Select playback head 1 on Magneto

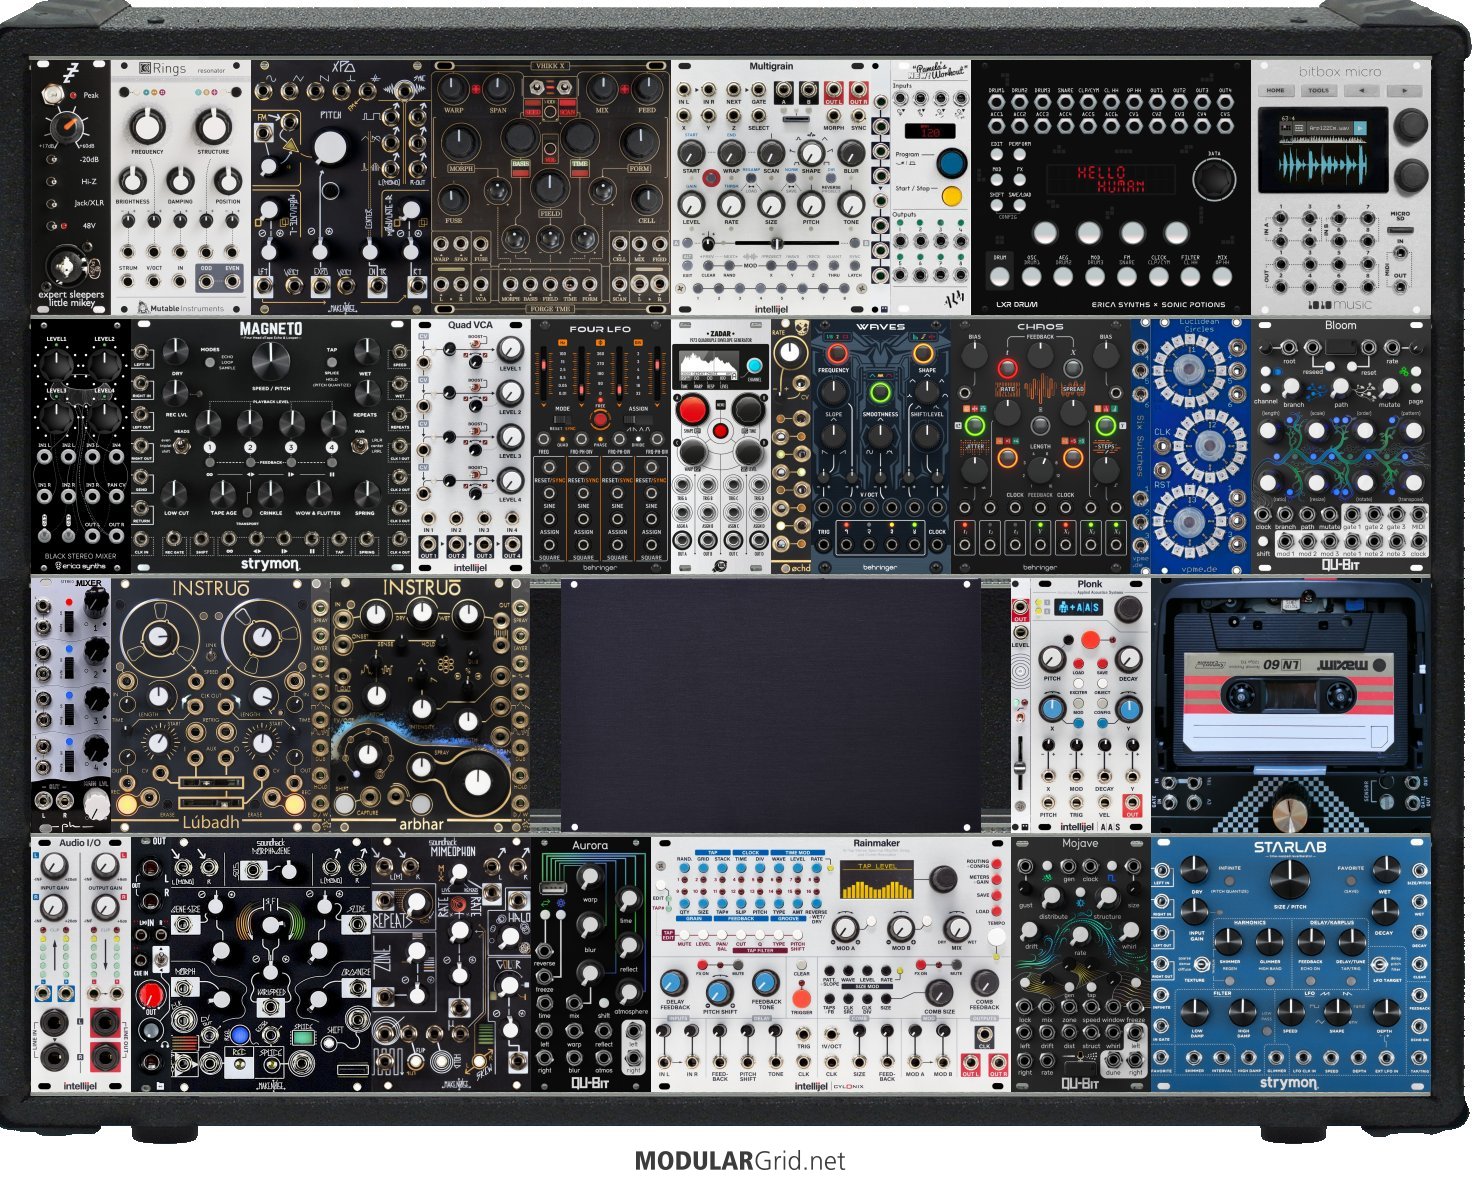(x=209, y=447)
